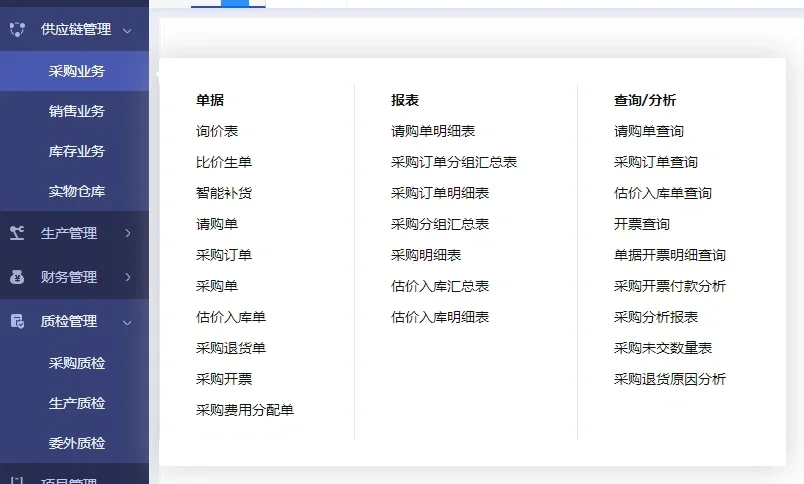Open 销售业务 submenu
The image size is (804, 484).
(x=76, y=111)
